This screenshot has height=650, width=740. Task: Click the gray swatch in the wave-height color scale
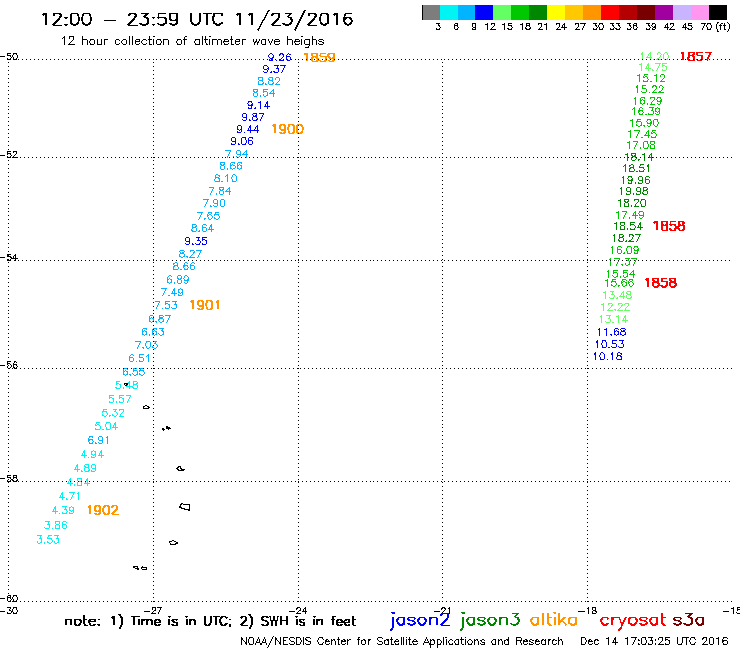[431, 12]
